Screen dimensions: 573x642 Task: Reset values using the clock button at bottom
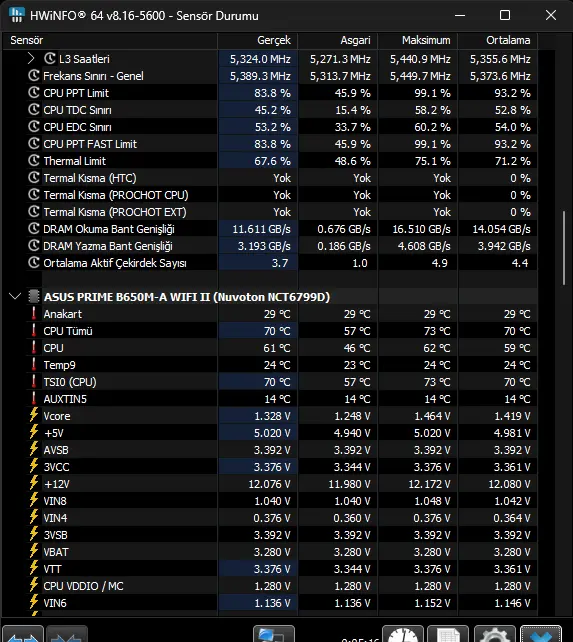pyautogui.click(x=403, y=634)
